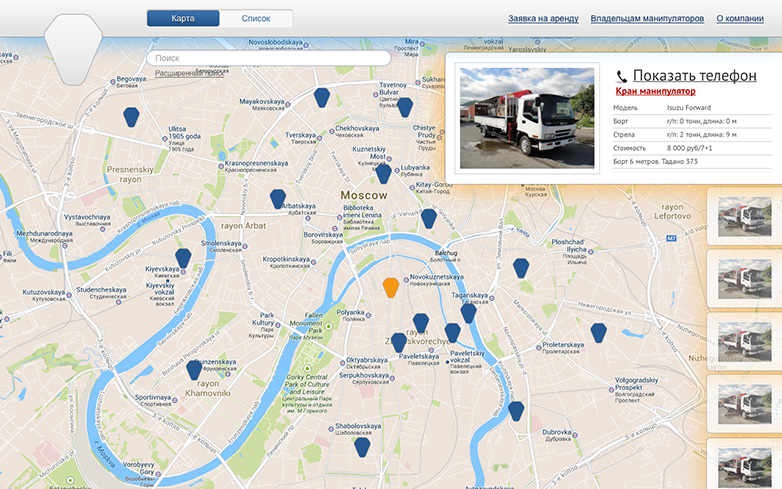The height and width of the screenshot is (489, 782).
Task: Open the Владельцам манипуляторов link
Action: pyautogui.click(x=647, y=18)
